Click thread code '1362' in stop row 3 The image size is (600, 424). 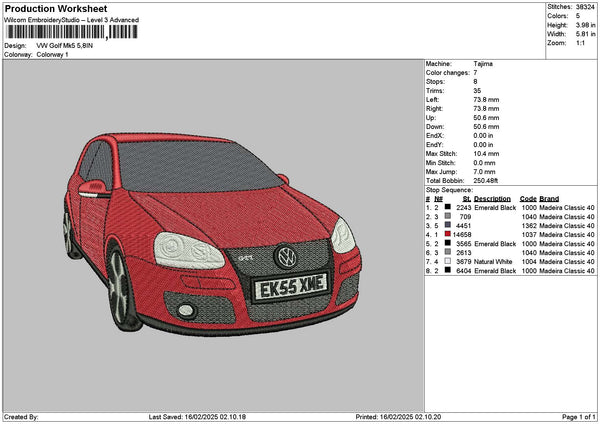[x=529, y=226]
